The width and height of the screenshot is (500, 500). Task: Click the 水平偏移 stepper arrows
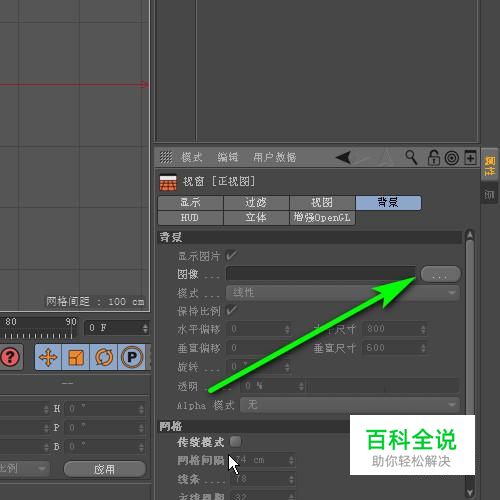tap(287, 330)
